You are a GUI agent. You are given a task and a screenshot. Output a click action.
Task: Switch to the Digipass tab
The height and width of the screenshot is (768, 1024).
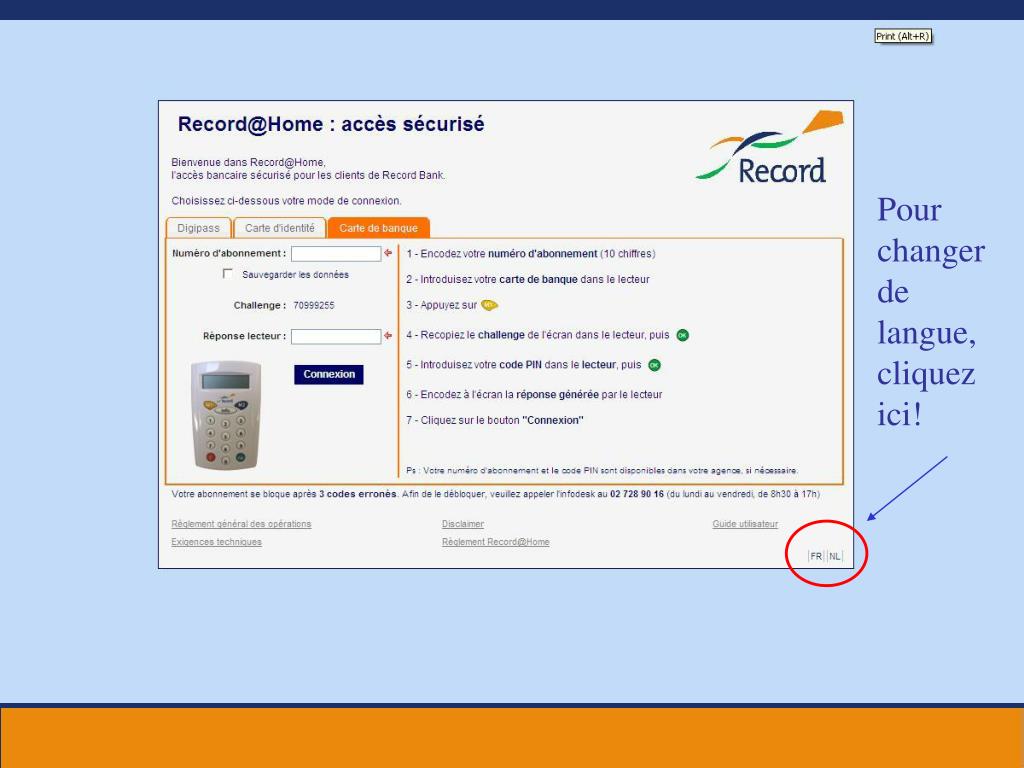tap(199, 228)
